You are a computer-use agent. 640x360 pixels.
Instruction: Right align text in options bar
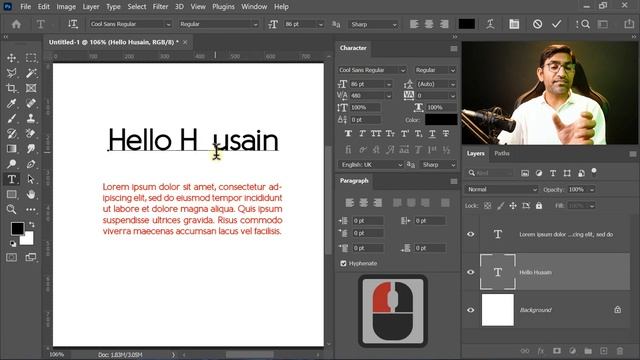pyautogui.click(x=444, y=24)
